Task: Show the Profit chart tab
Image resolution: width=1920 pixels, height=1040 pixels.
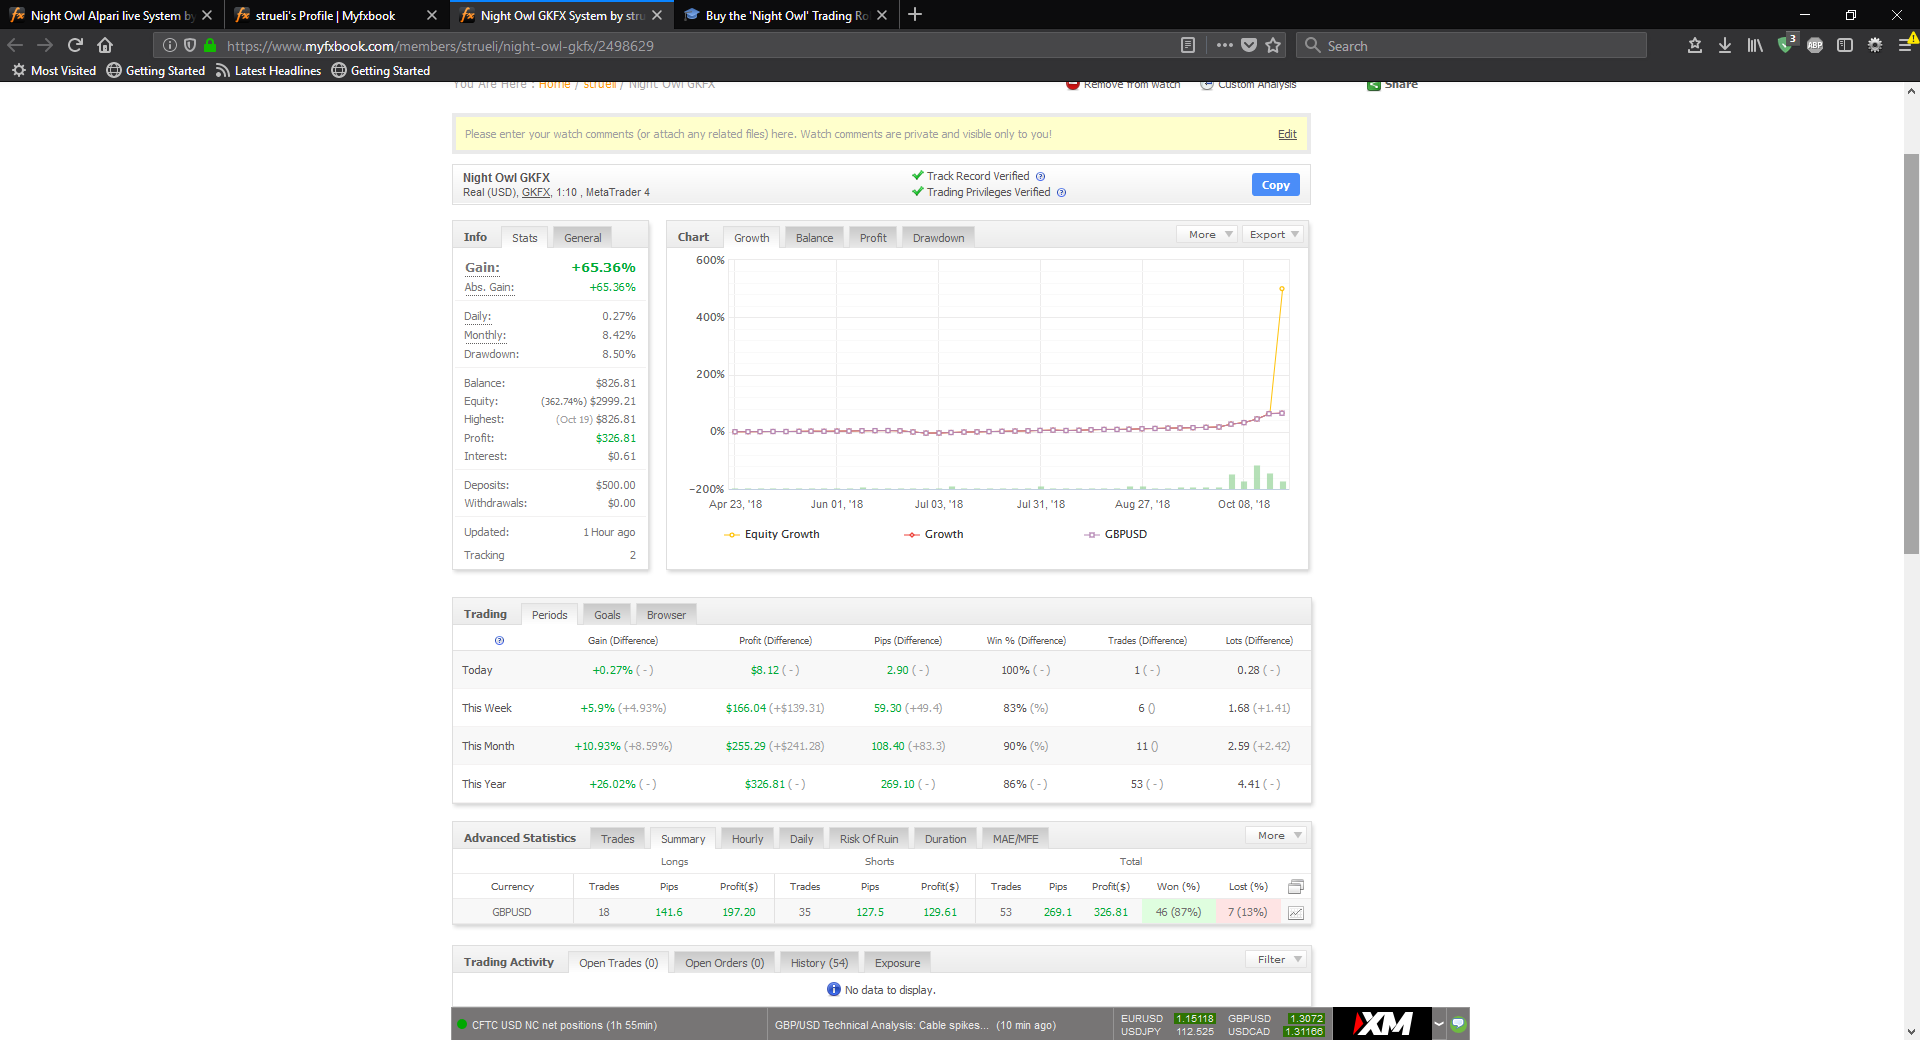Action: [x=873, y=238]
